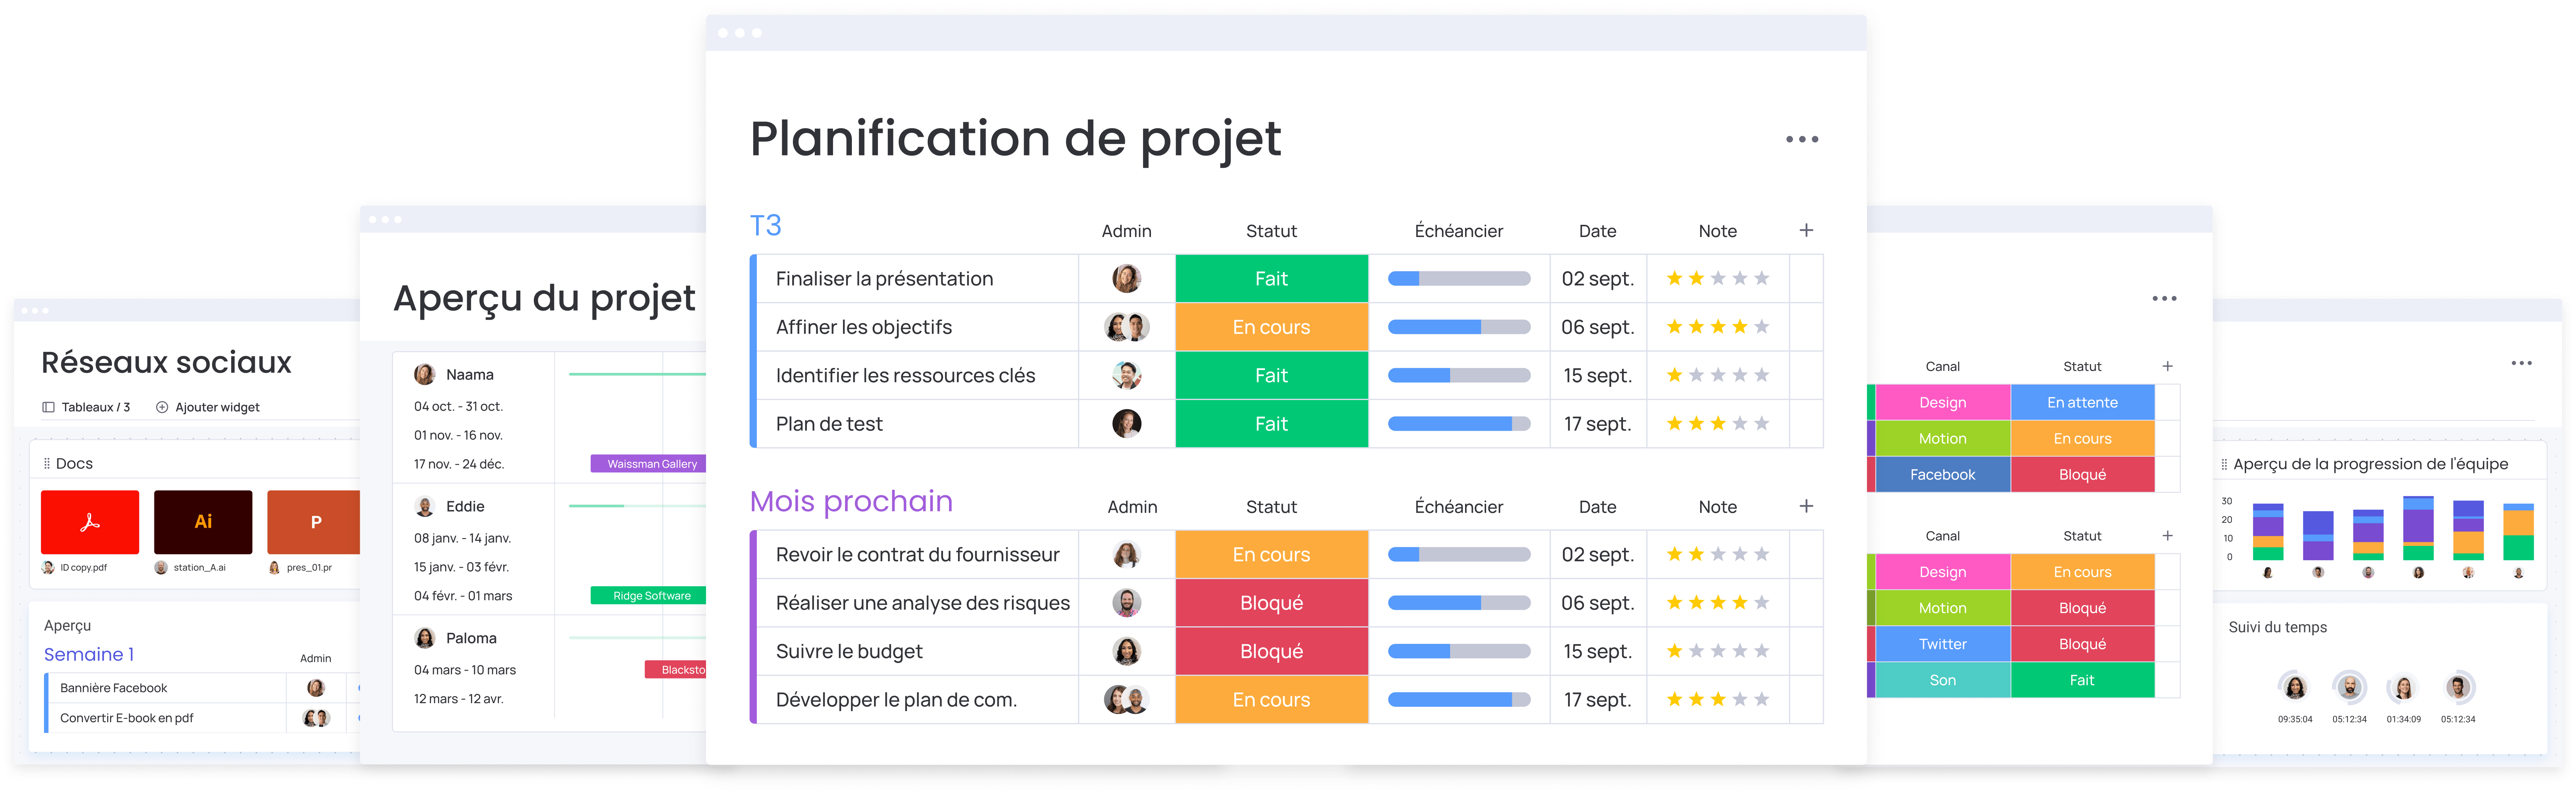Click the Paloma avatar in Aperçu du projet
Image resolution: width=2576 pixels, height=794 pixels.
pos(424,638)
